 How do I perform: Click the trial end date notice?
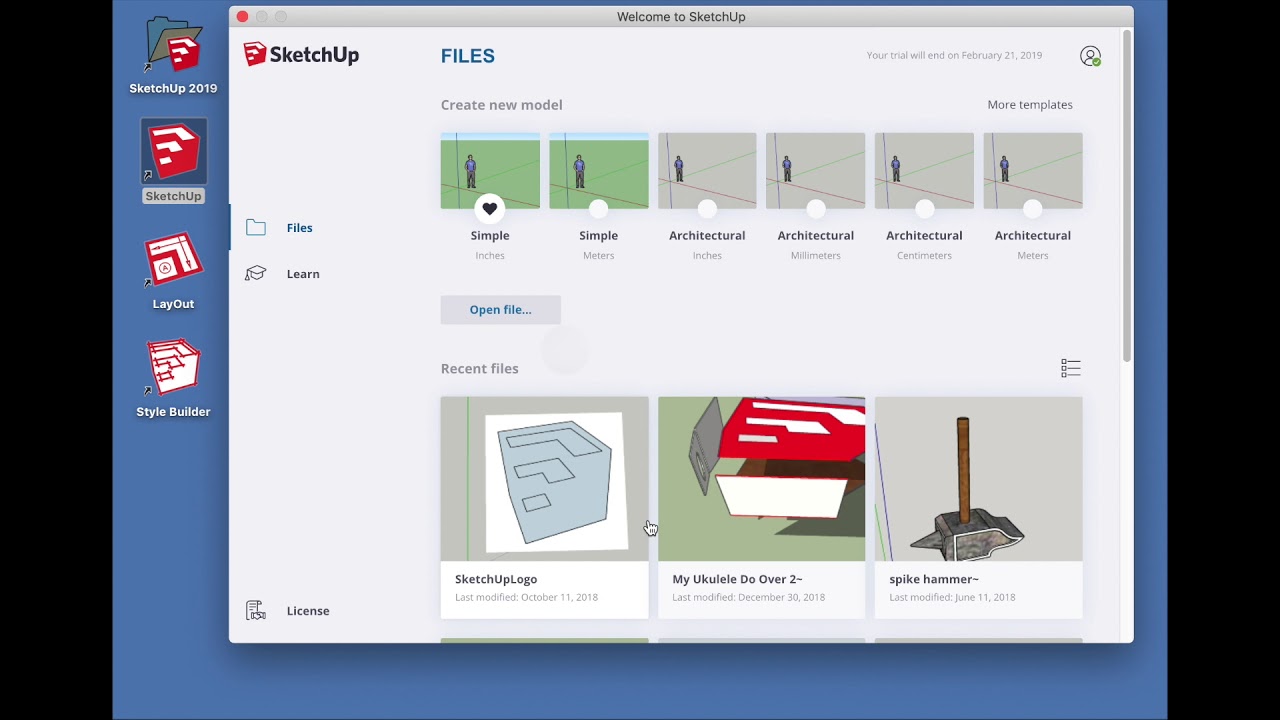tap(954, 56)
